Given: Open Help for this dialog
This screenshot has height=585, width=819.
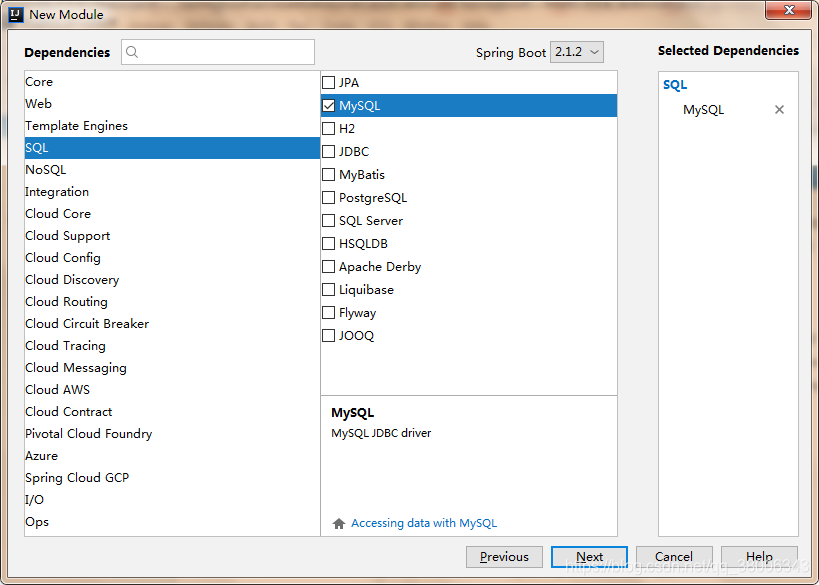Looking at the screenshot, I should click(x=759, y=557).
